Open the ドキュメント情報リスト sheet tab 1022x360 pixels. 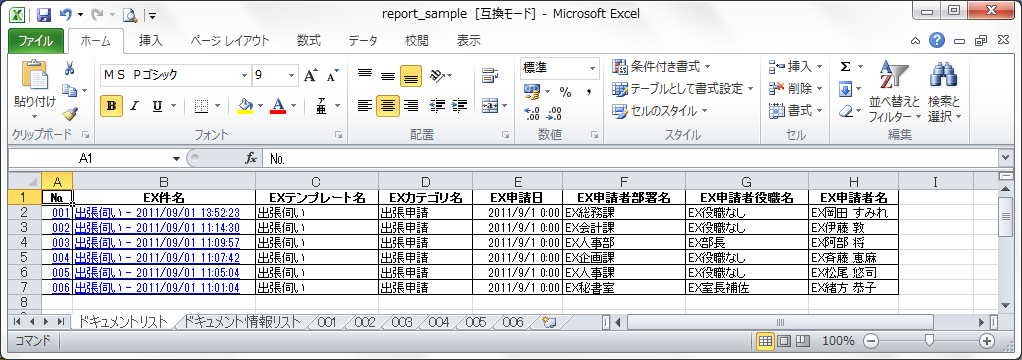pyautogui.click(x=242, y=322)
